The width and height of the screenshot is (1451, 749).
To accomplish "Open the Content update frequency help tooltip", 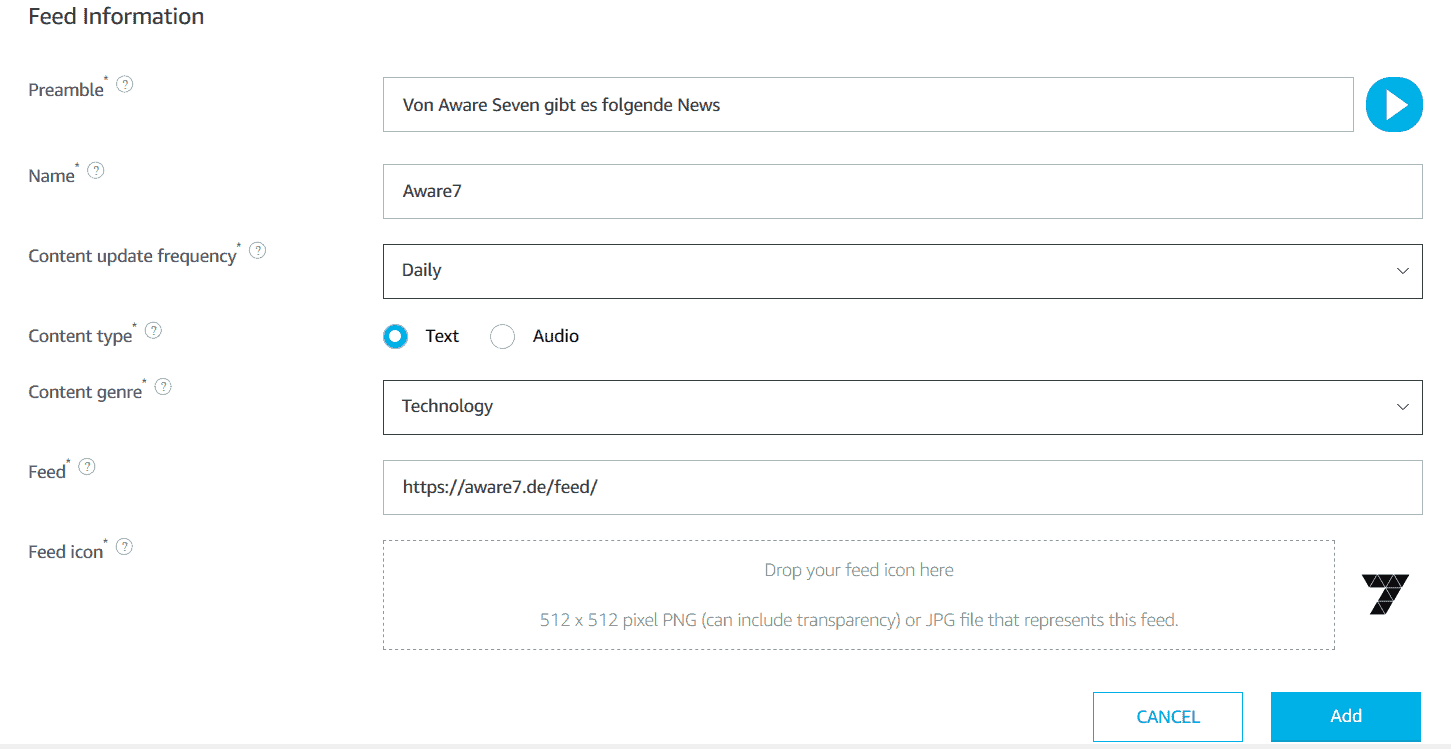I will click(257, 250).
